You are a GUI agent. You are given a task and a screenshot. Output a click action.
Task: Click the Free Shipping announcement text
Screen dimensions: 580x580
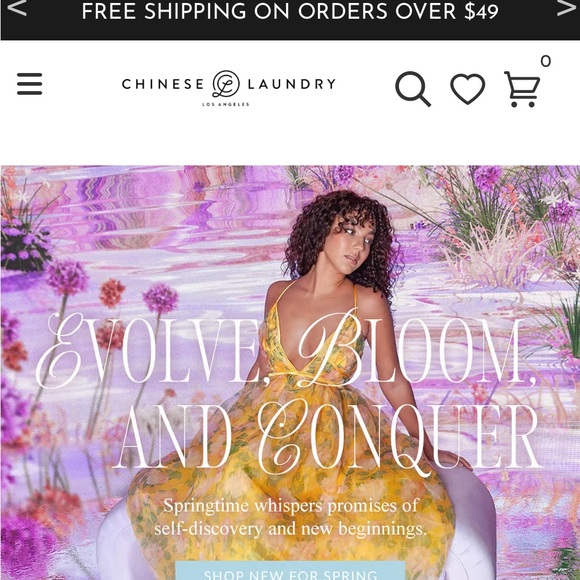pyautogui.click(x=290, y=11)
